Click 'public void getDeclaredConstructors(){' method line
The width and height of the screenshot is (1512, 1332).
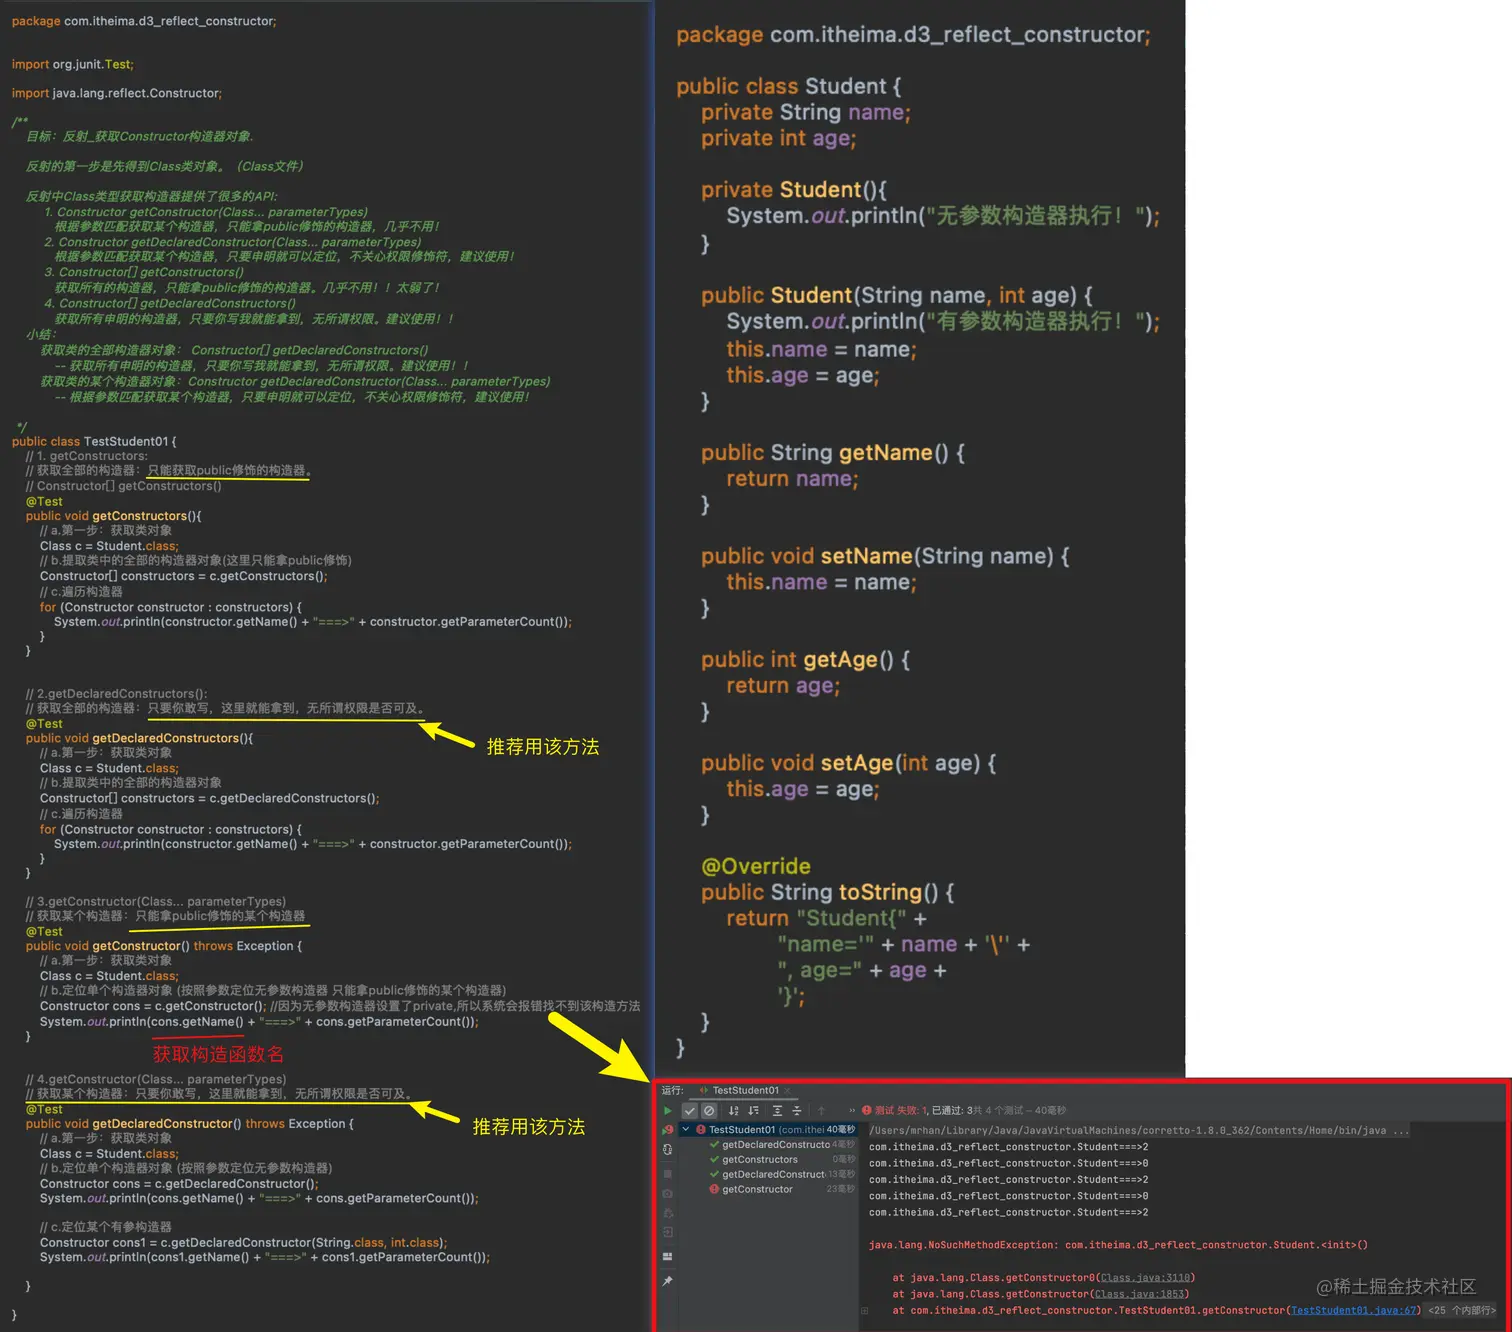point(140,738)
